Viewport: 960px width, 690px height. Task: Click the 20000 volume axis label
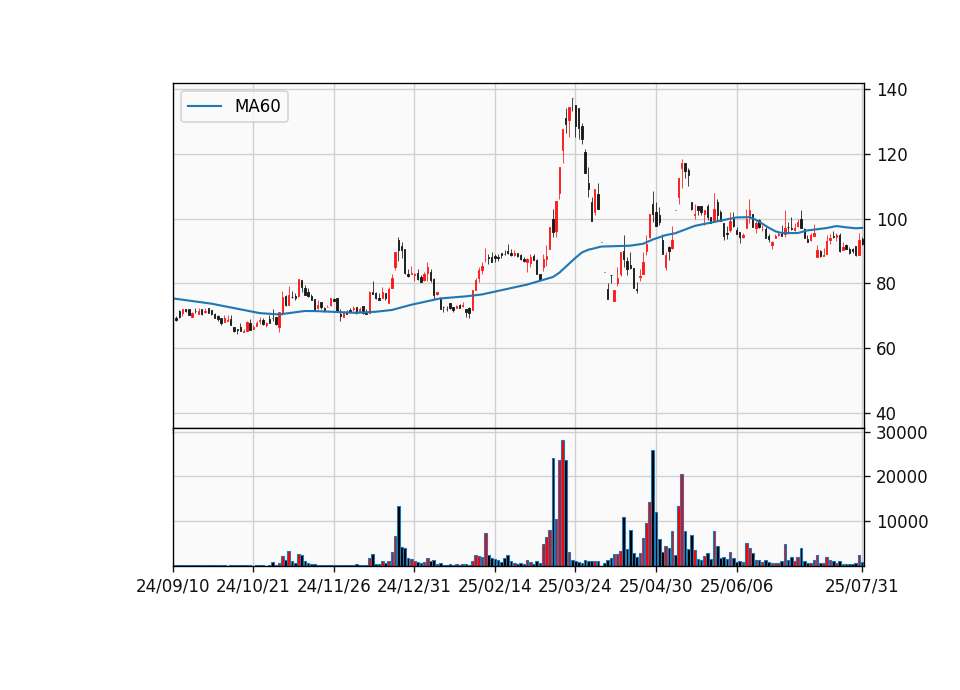tap(902, 477)
